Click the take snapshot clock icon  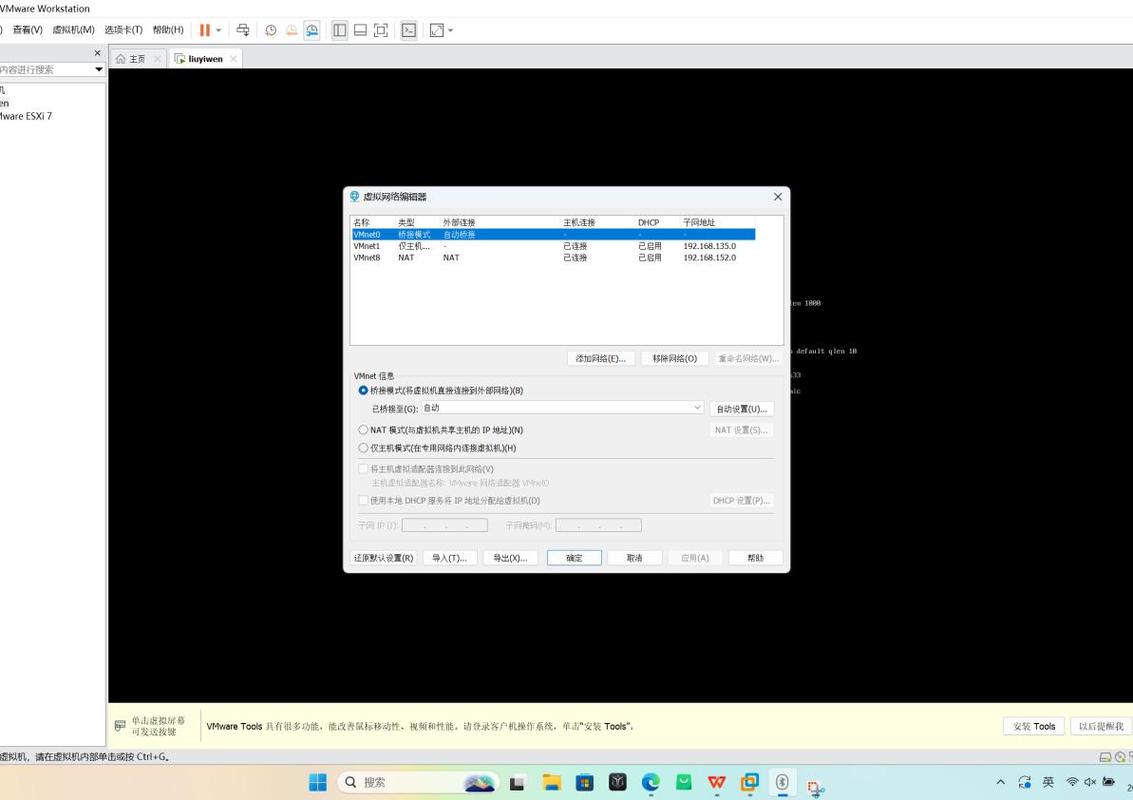pyautogui.click(x=270, y=30)
